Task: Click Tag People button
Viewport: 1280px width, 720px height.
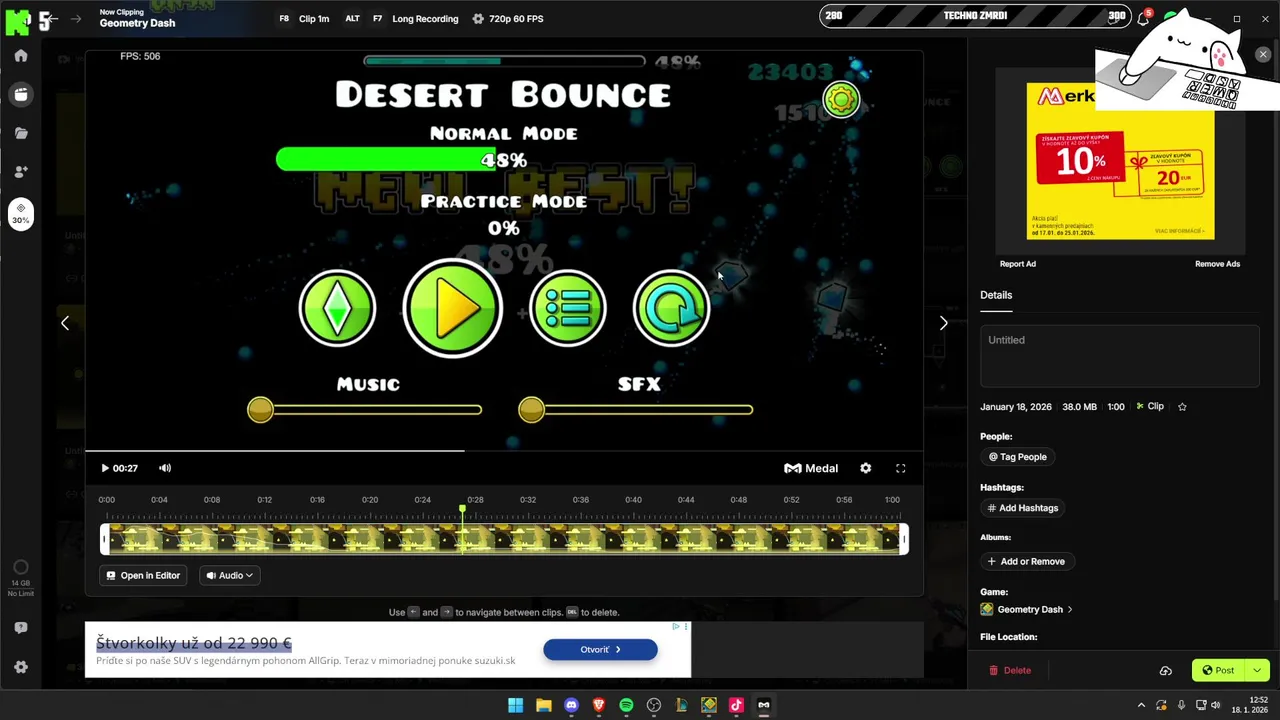Action: (x=1017, y=457)
